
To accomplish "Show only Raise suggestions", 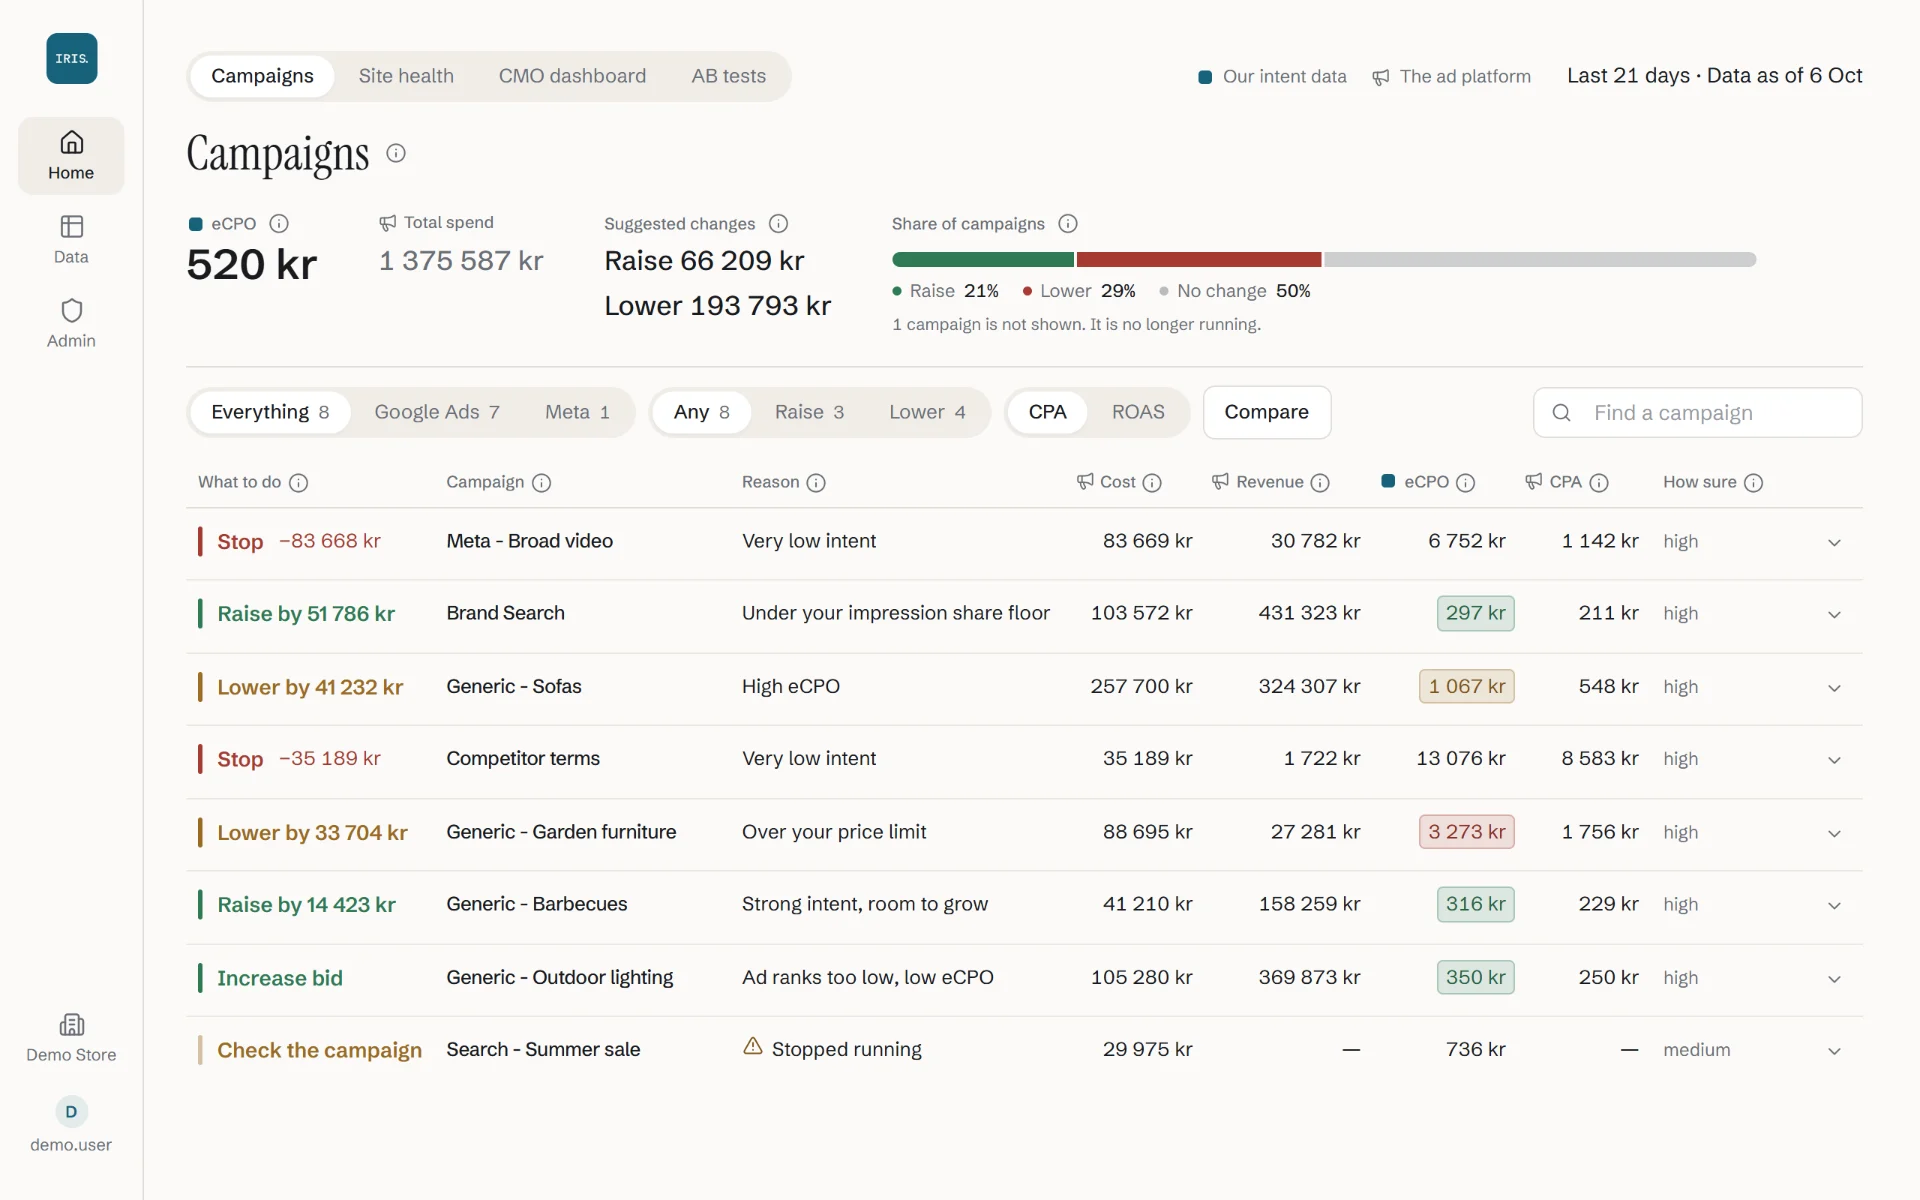I will 809,412.
